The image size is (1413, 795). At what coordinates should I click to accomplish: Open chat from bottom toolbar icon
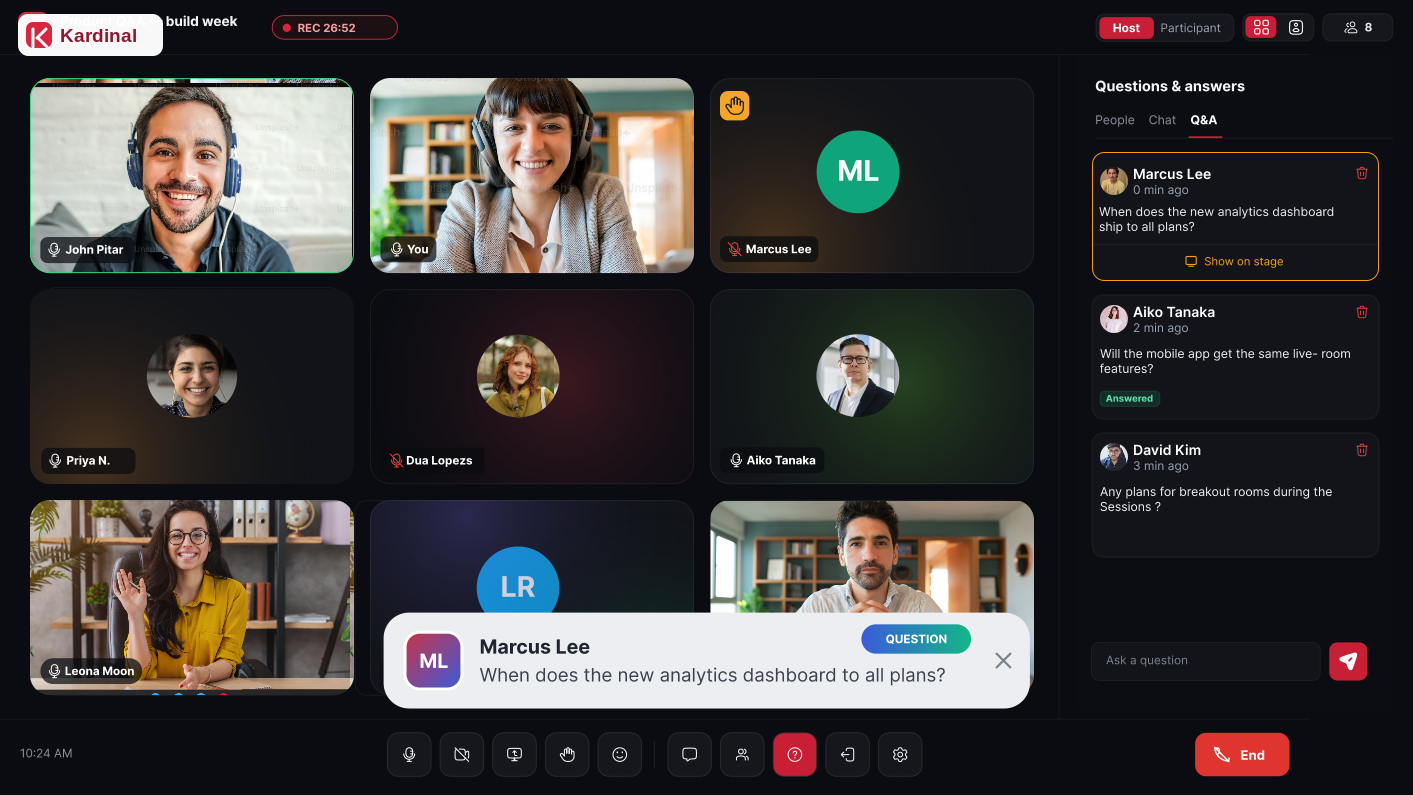pyautogui.click(x=689, y=755)
